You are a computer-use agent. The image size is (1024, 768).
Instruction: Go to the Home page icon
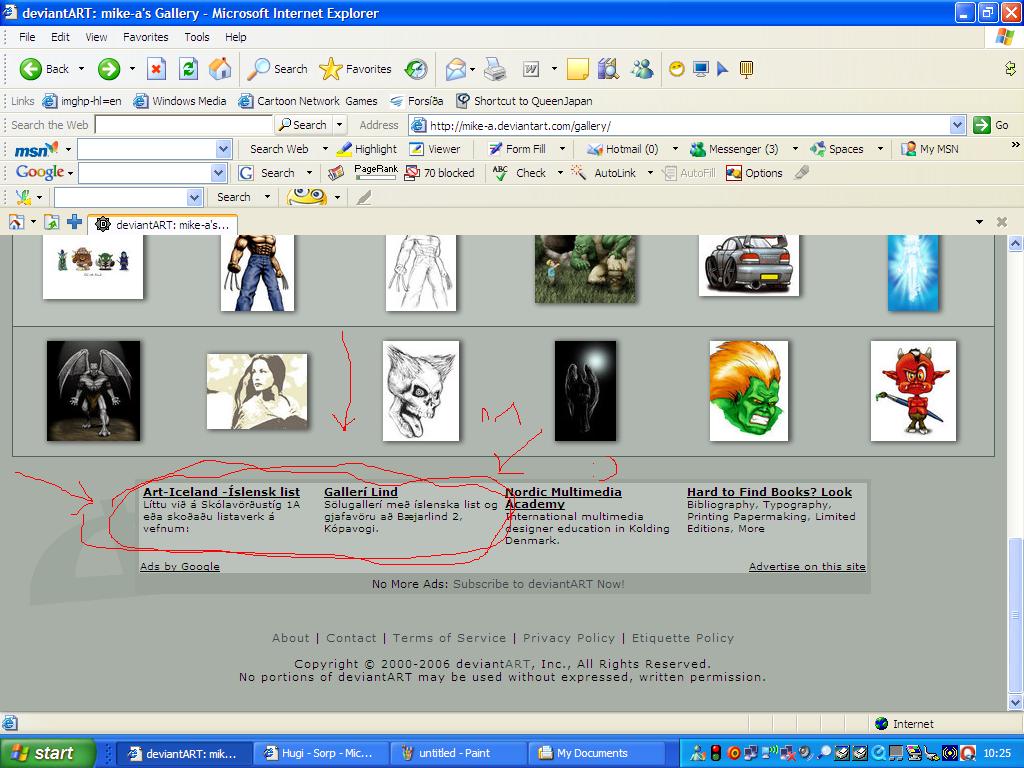point(220,69)
